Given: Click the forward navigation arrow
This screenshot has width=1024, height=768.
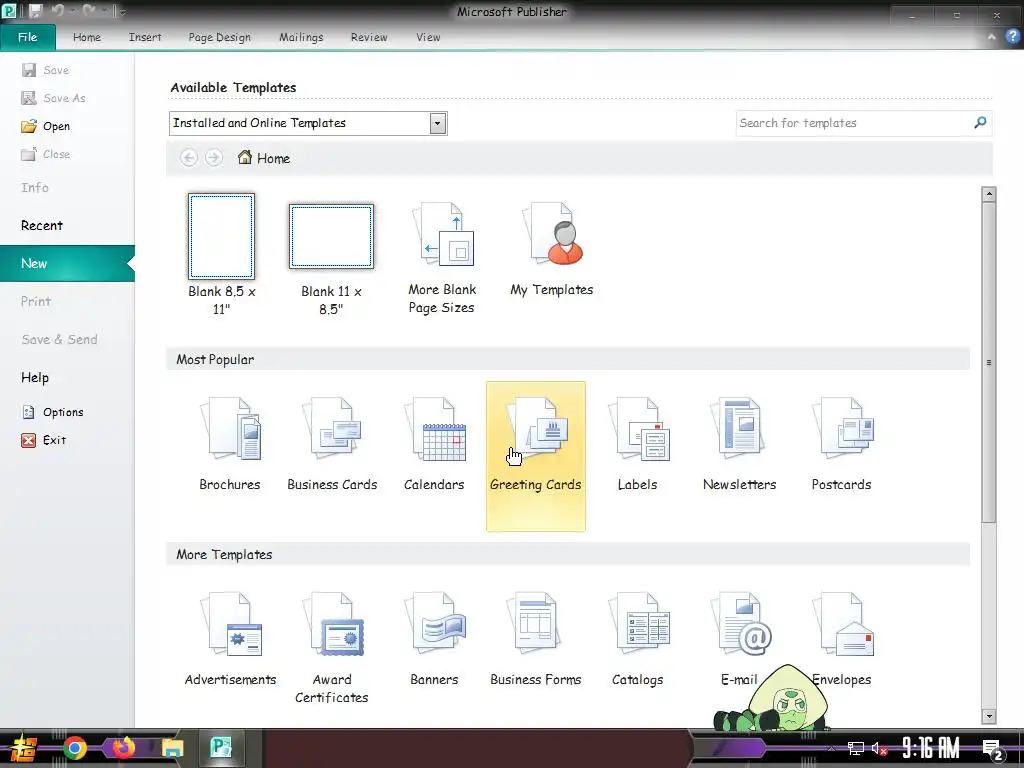Looking at the screenshot, I should [x=214, y=158].
